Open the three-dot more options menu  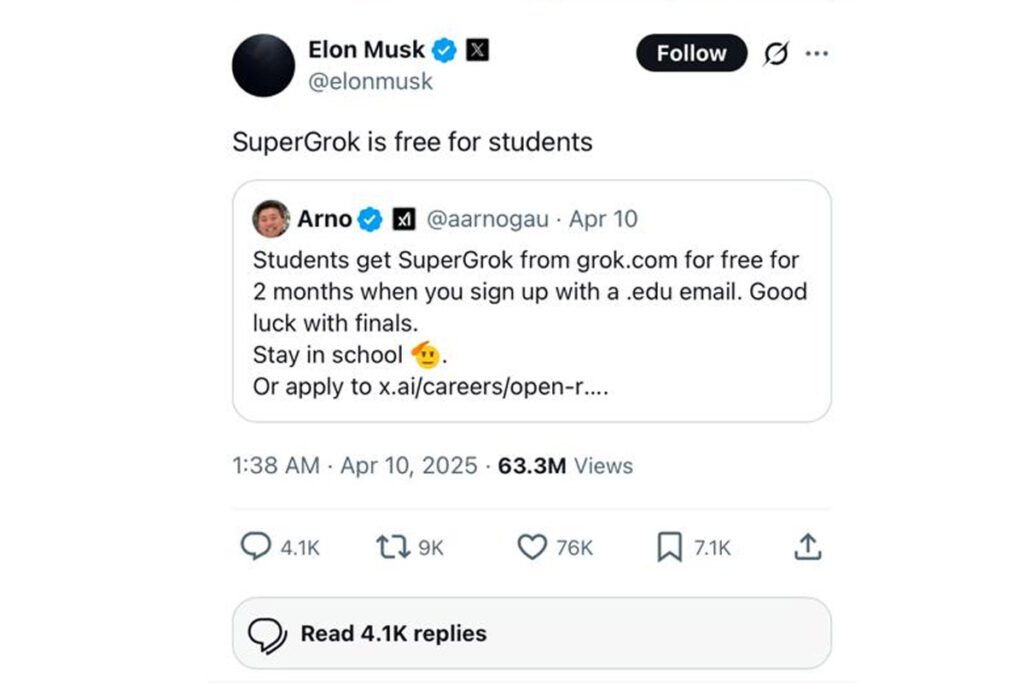(x=817, y=54)
